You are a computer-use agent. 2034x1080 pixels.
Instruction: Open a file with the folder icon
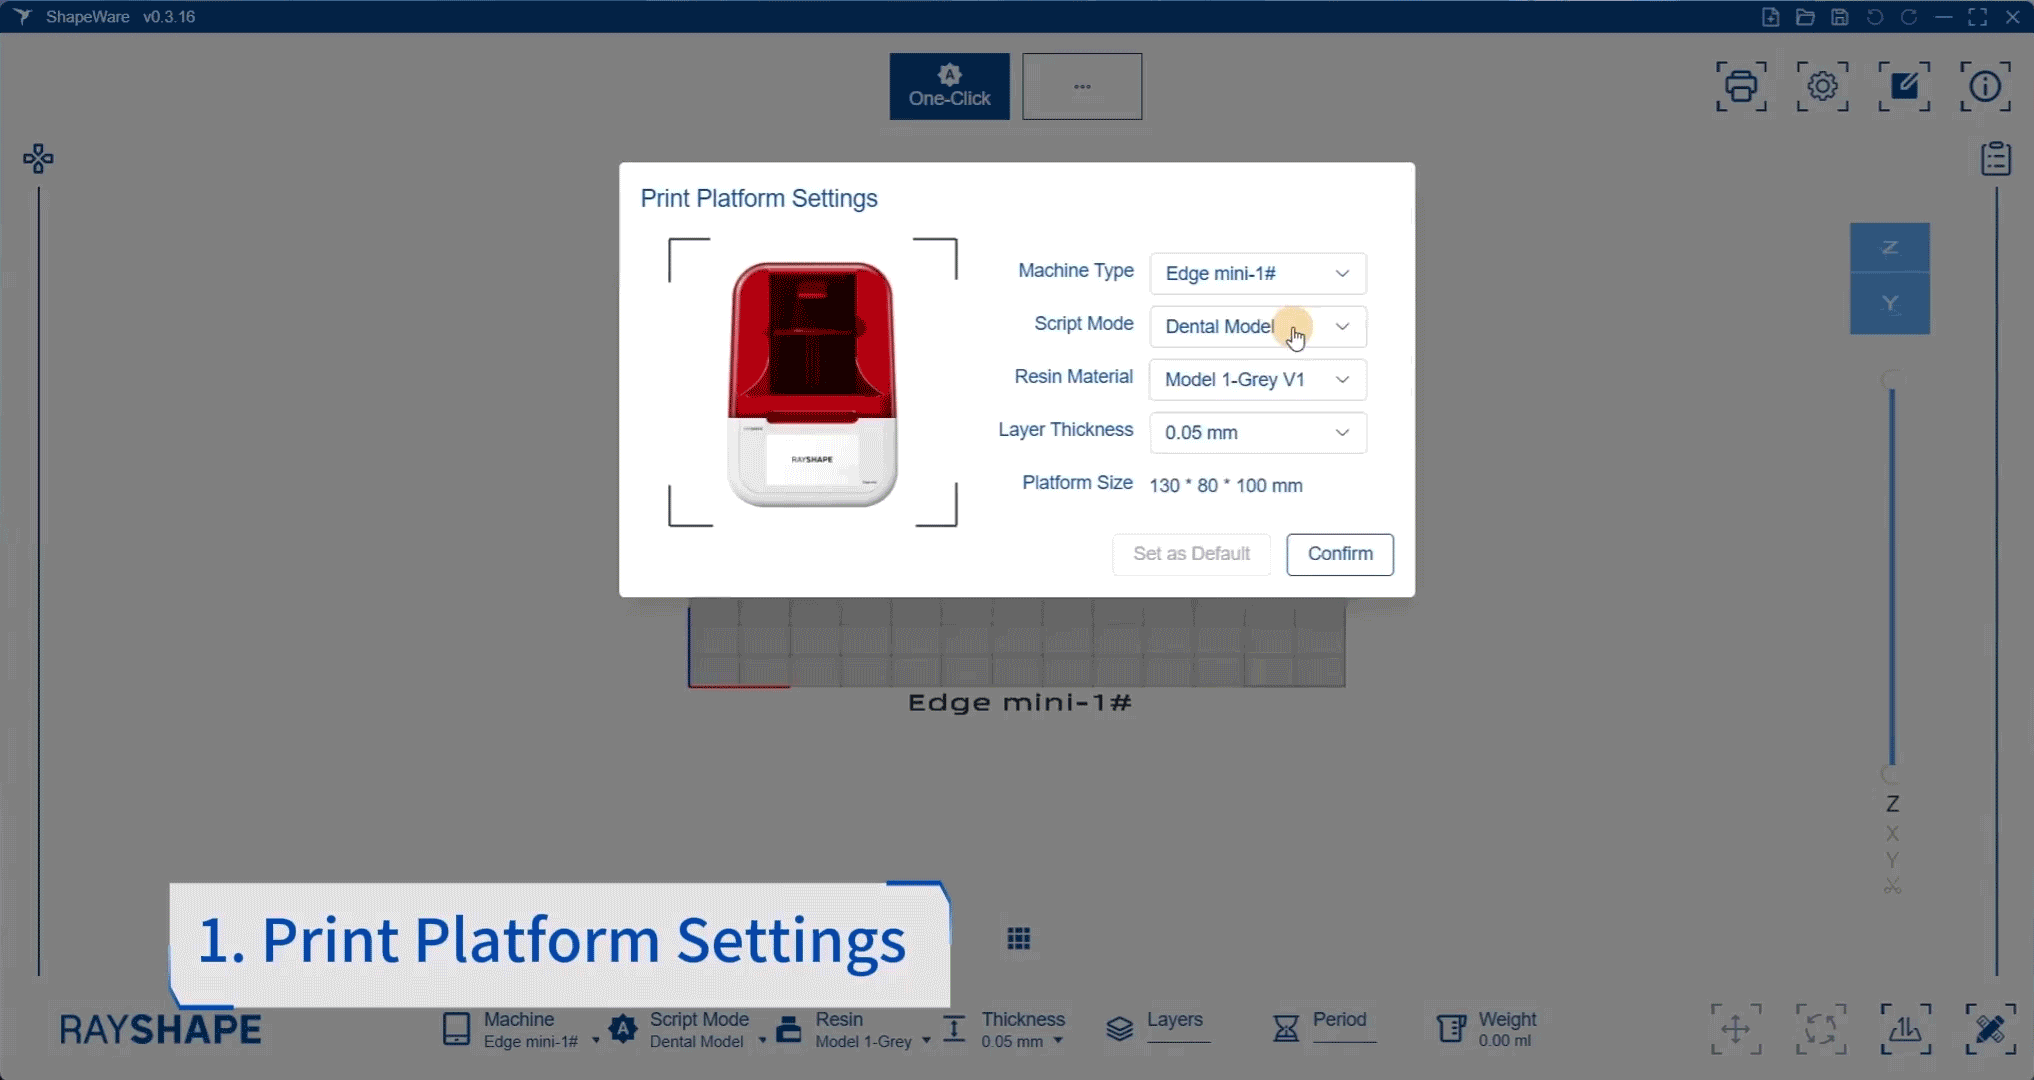click(x=1806, y=16)
